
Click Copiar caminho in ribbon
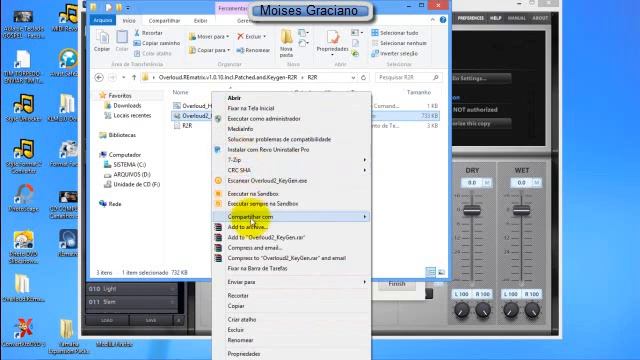[157, 43]
